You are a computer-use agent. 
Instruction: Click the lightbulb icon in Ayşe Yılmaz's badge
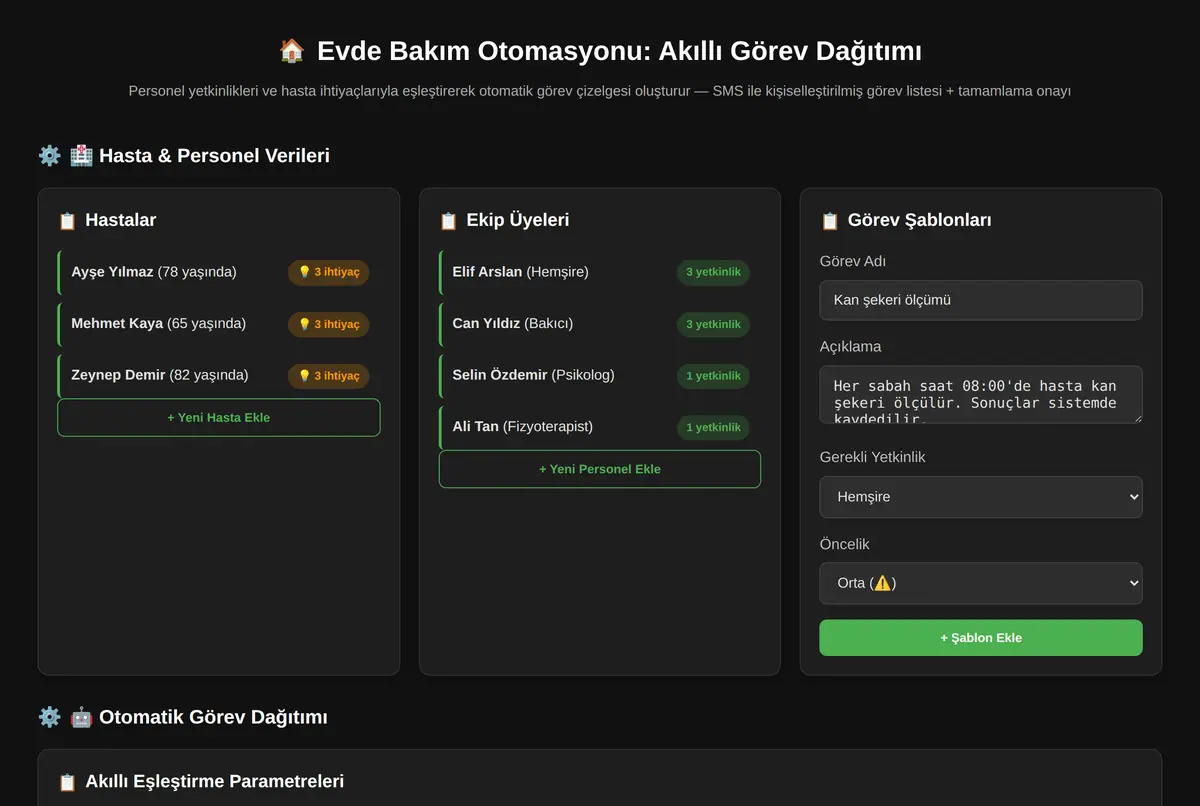[x=305, y=272]
